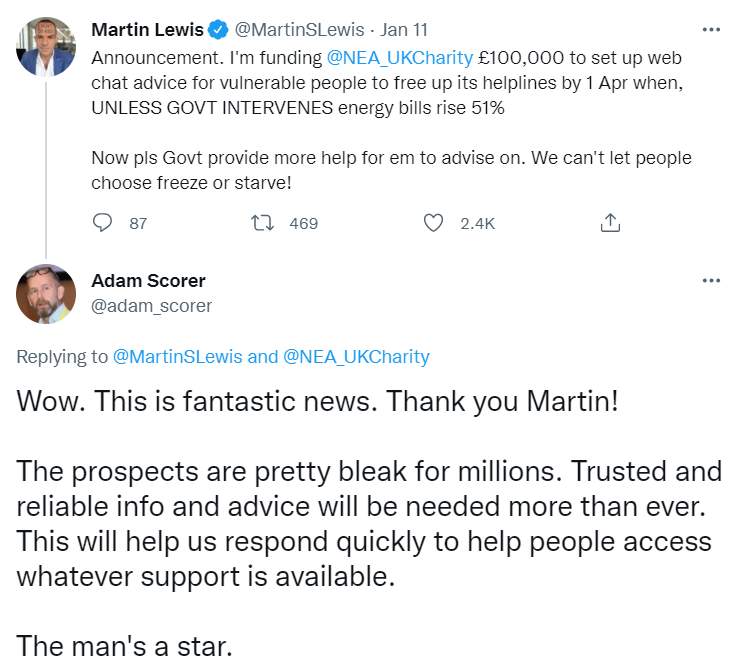Viewport: 736px width, 670px height.
Task: Click @MartinSLewis in the Replying to line
Action: click(177, 356)
